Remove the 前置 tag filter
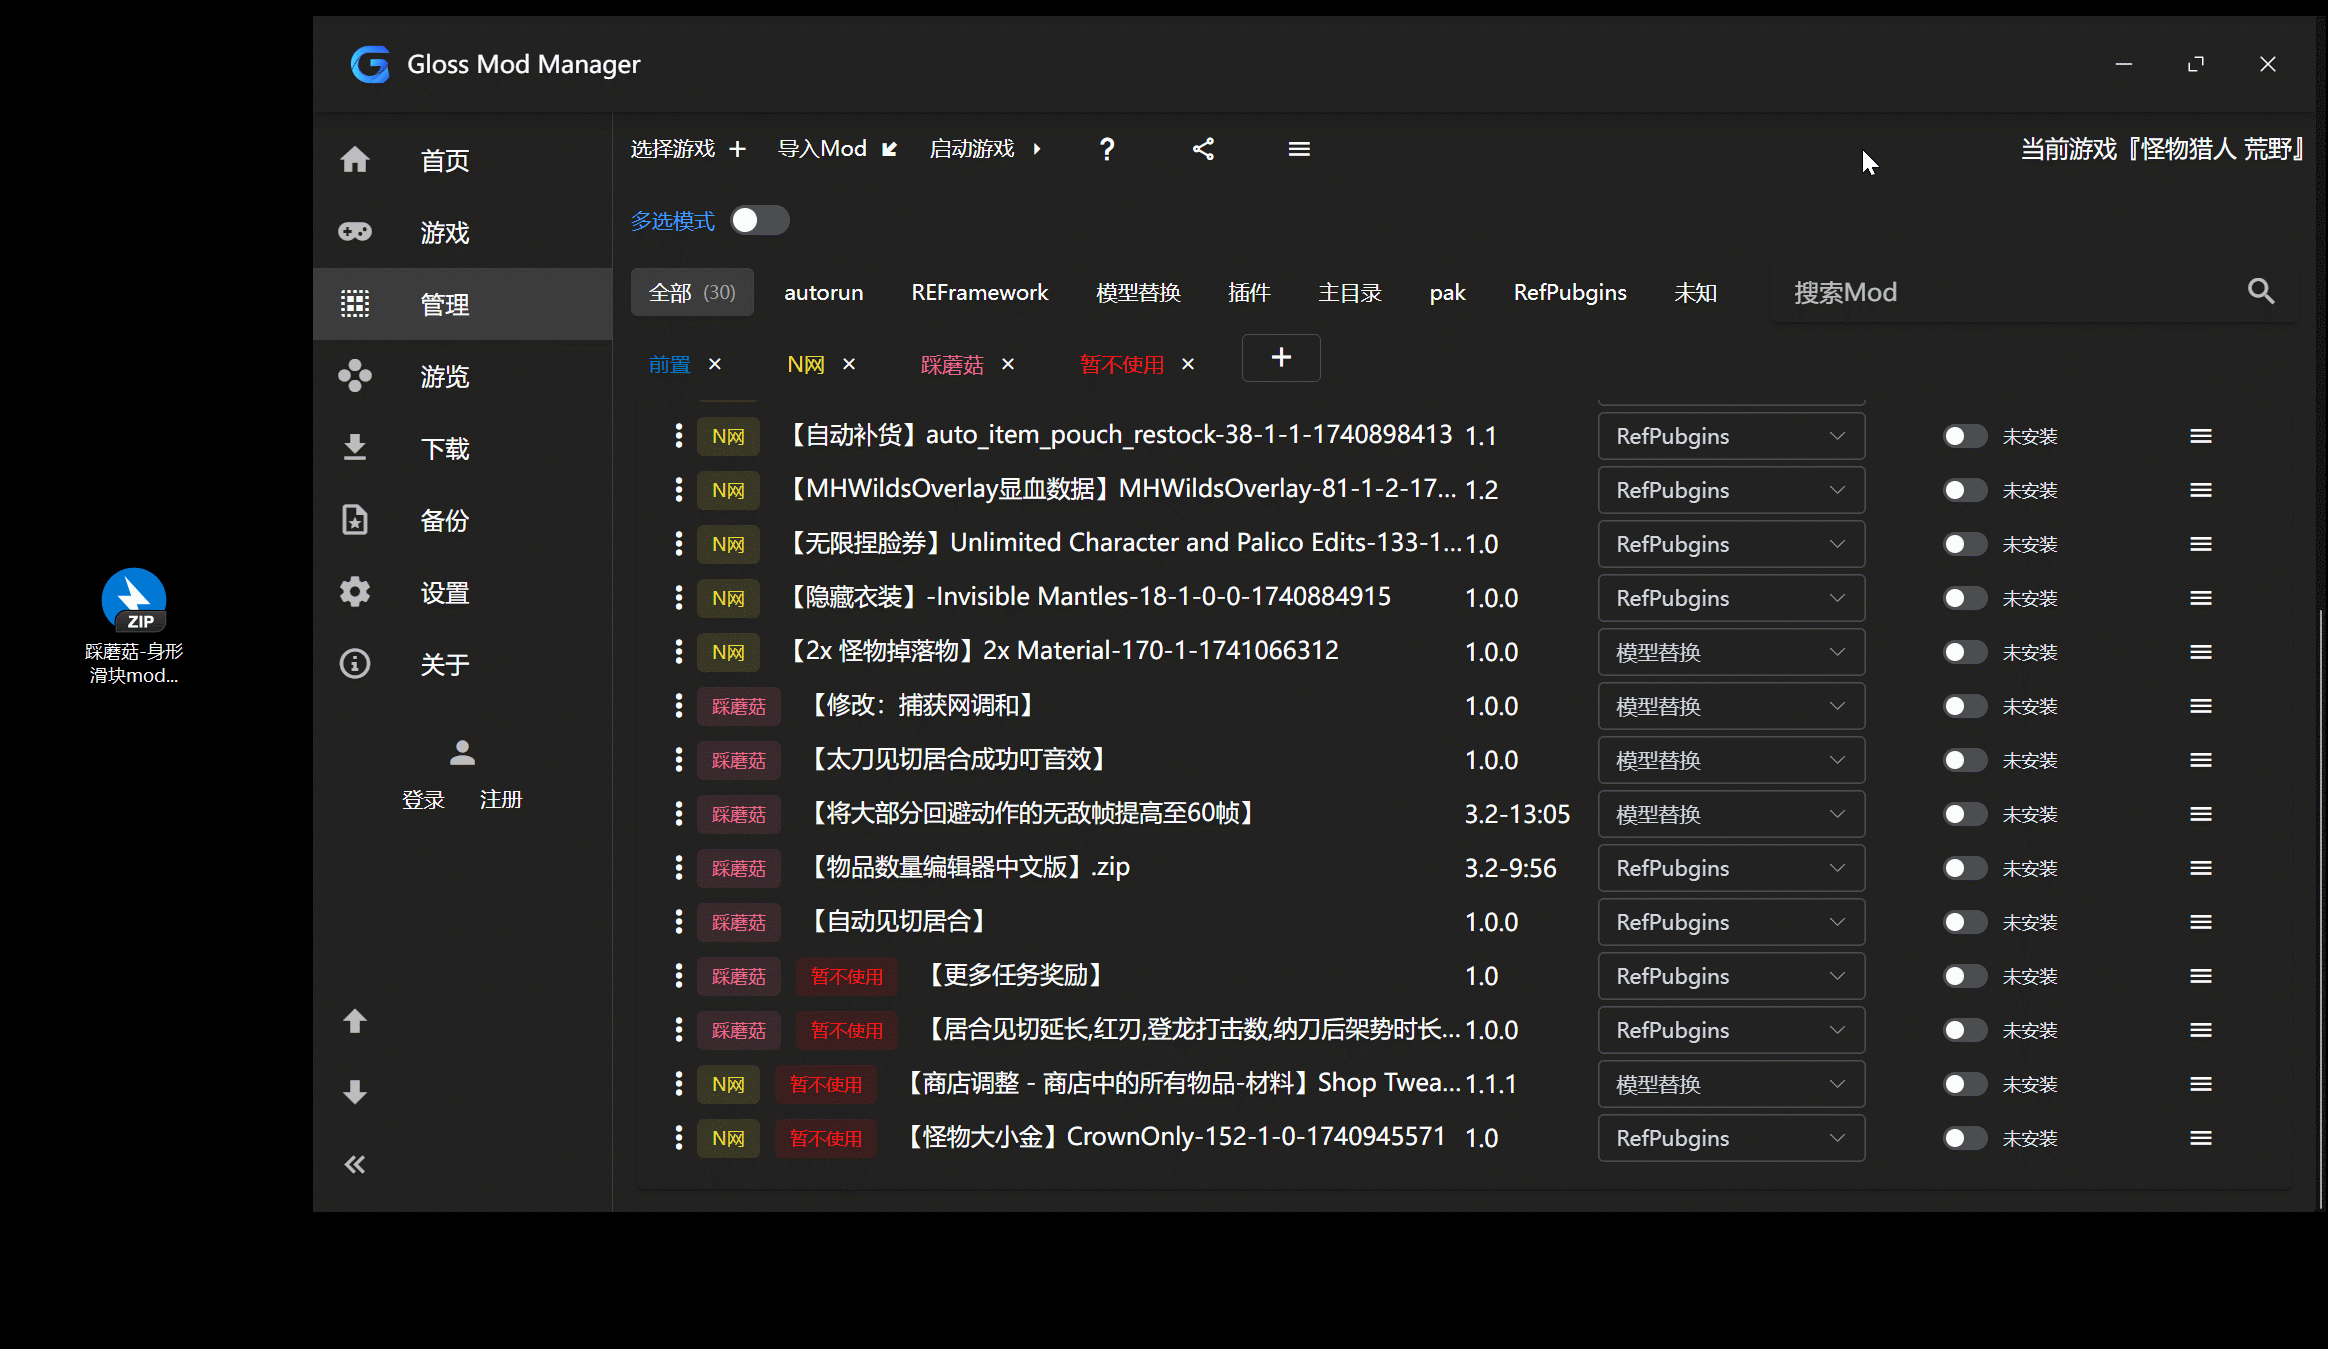 click(715, 364)
